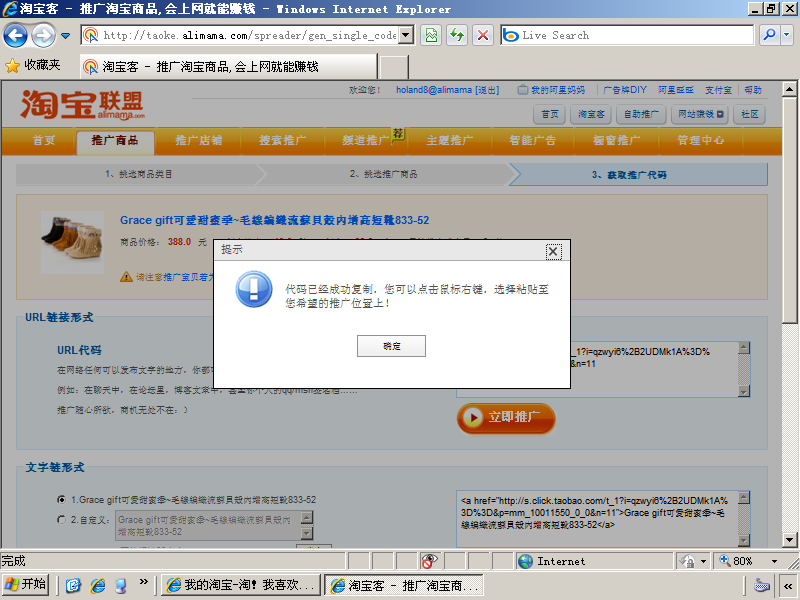The image size is (800, 600).
Task: Click the holand8@alimama account link
Action: (x=434, y=90)
